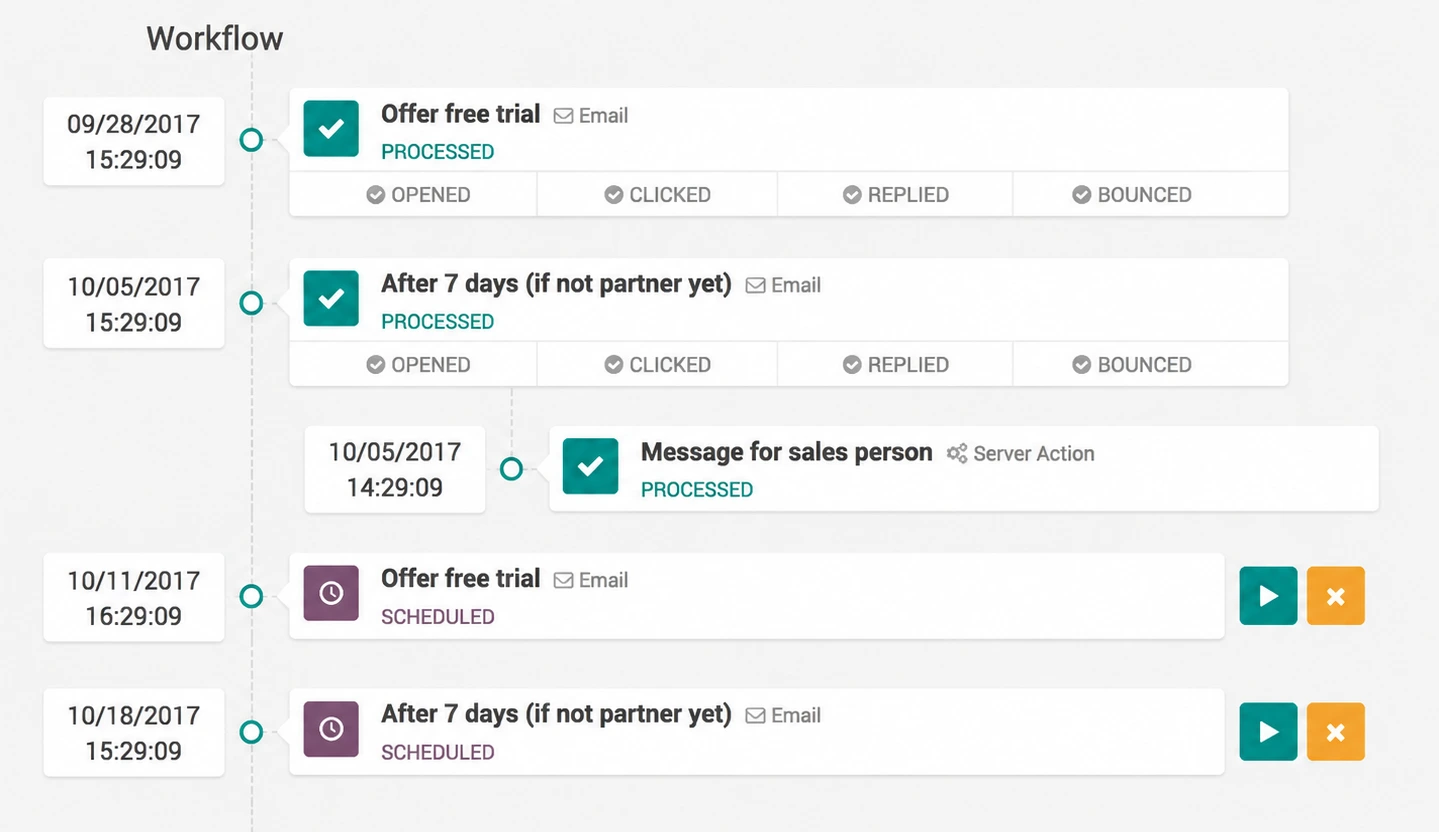Click PROCESSED status under 09/28 Offer free trial

pyautogui.click(x=437, y=152)
